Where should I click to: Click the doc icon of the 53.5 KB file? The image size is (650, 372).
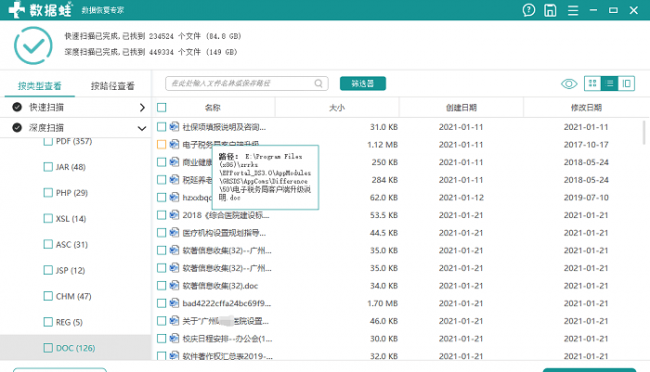pyautogui.click(x=174, y=215)
